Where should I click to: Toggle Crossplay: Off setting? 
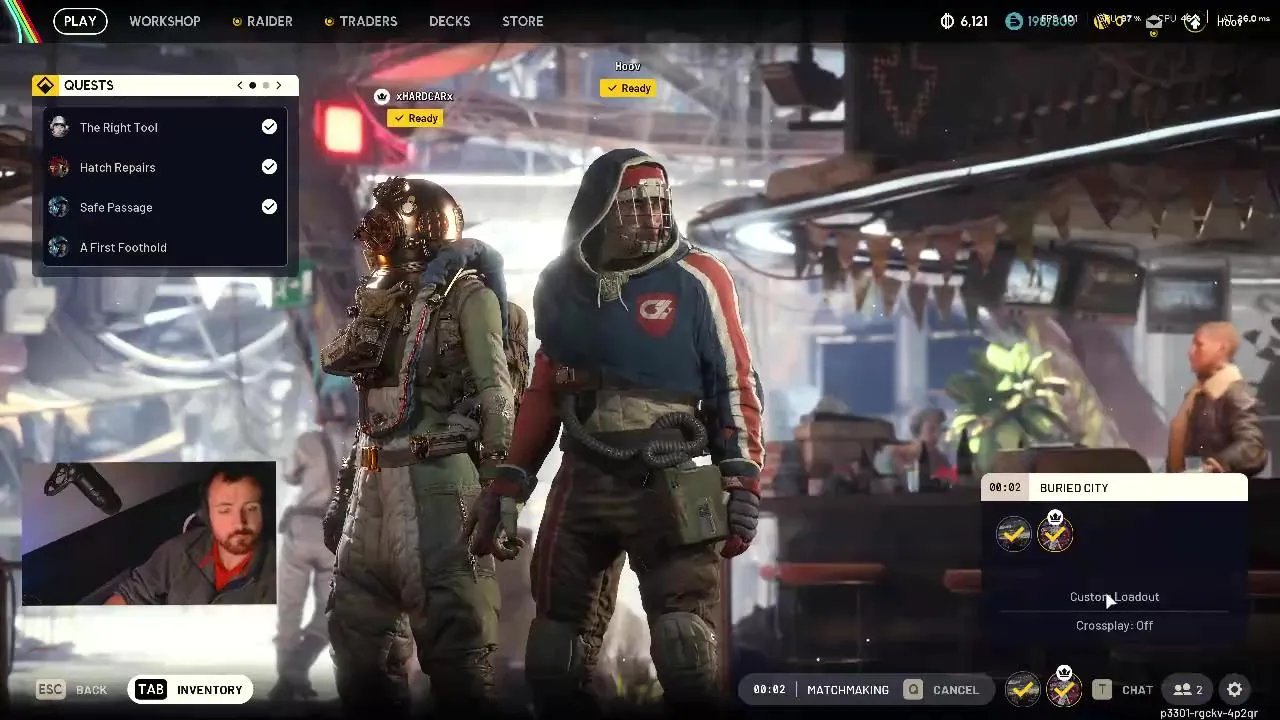pyautogui.click(x=1114, y=626)
